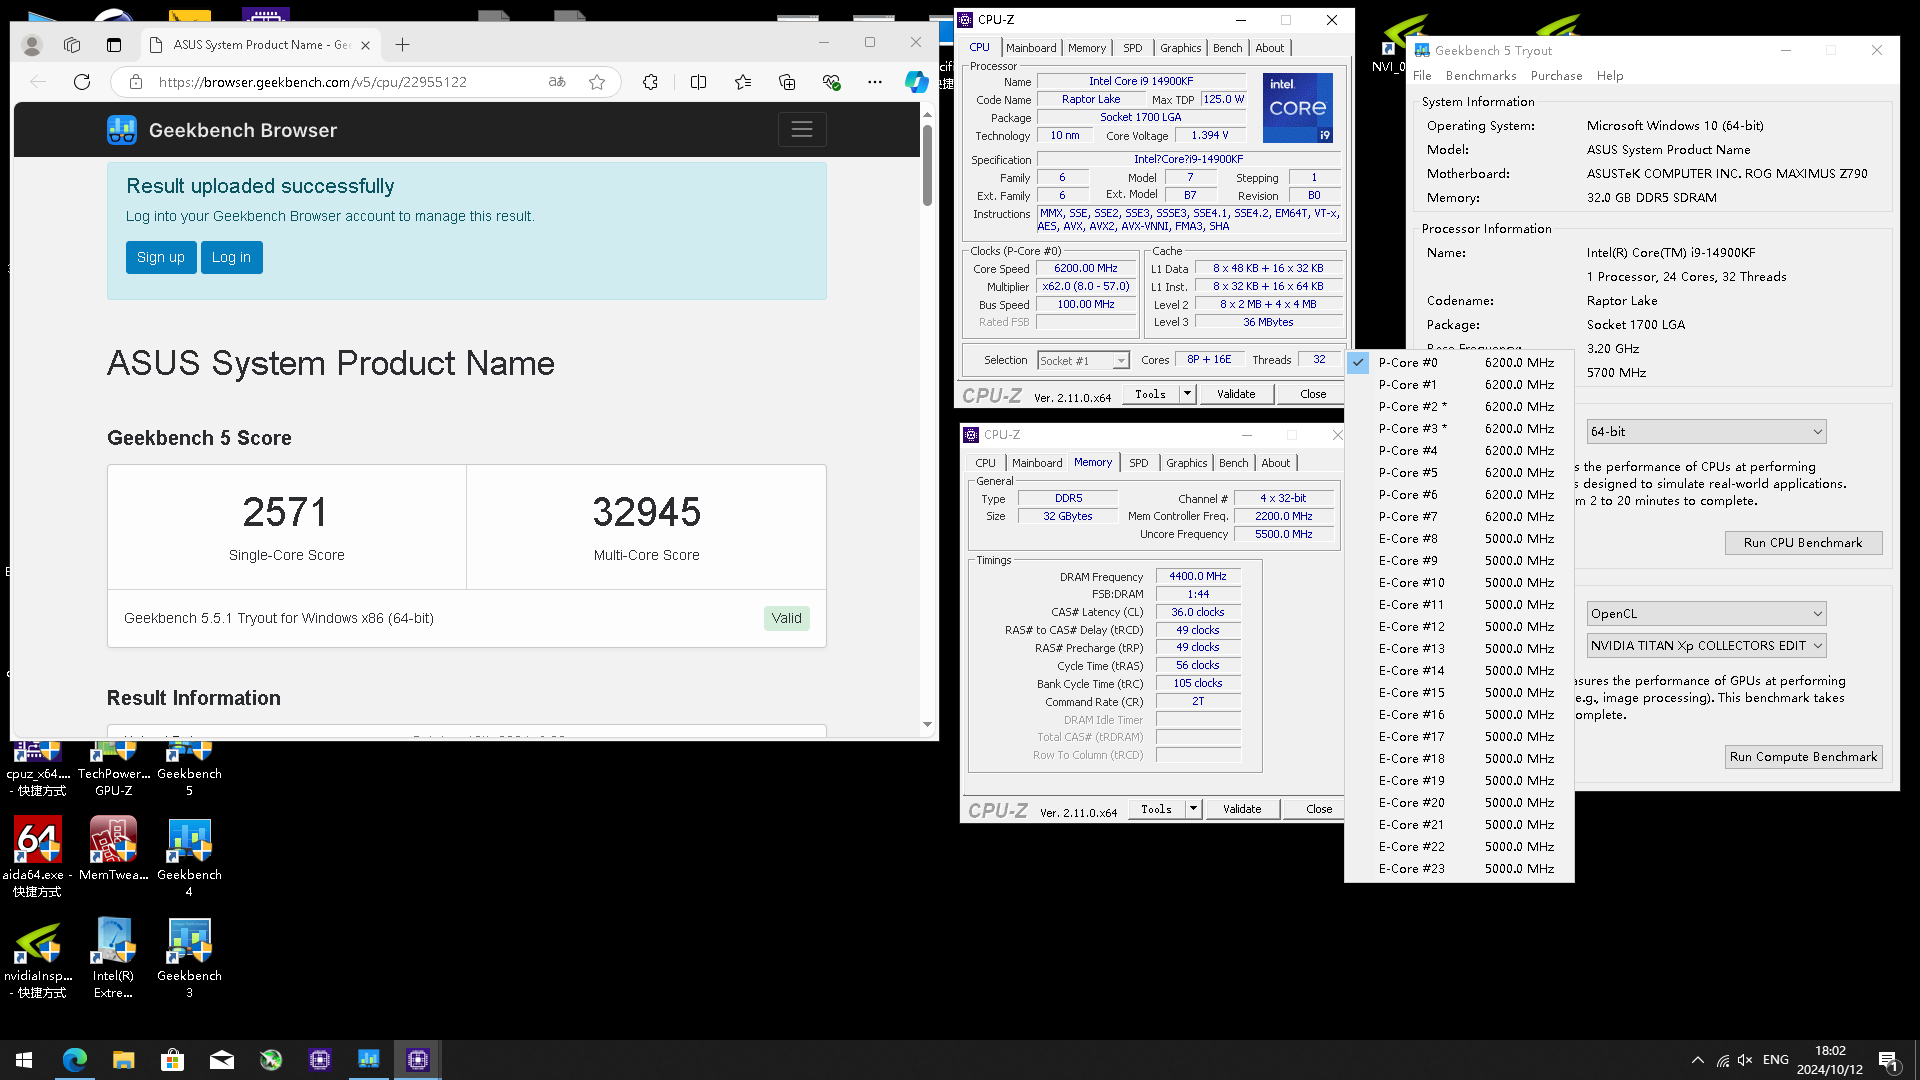The image size is (1920, 1080).
Task: View site information lock icon
Action: (x=136, y=82)
